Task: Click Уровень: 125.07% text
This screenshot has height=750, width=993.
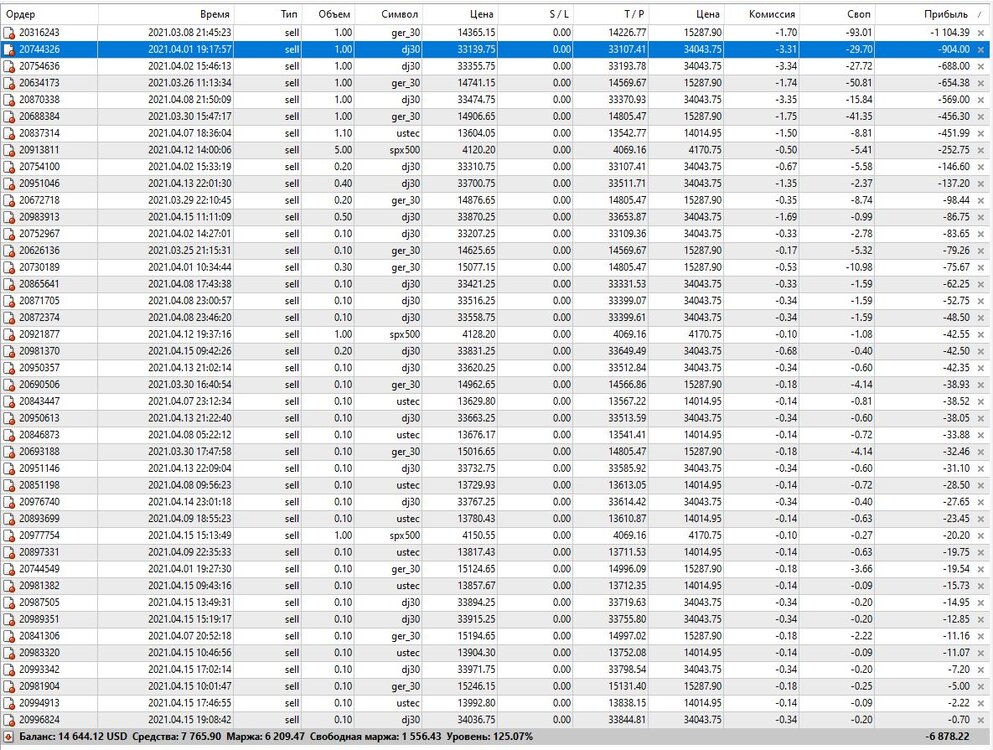Action: 490,737
